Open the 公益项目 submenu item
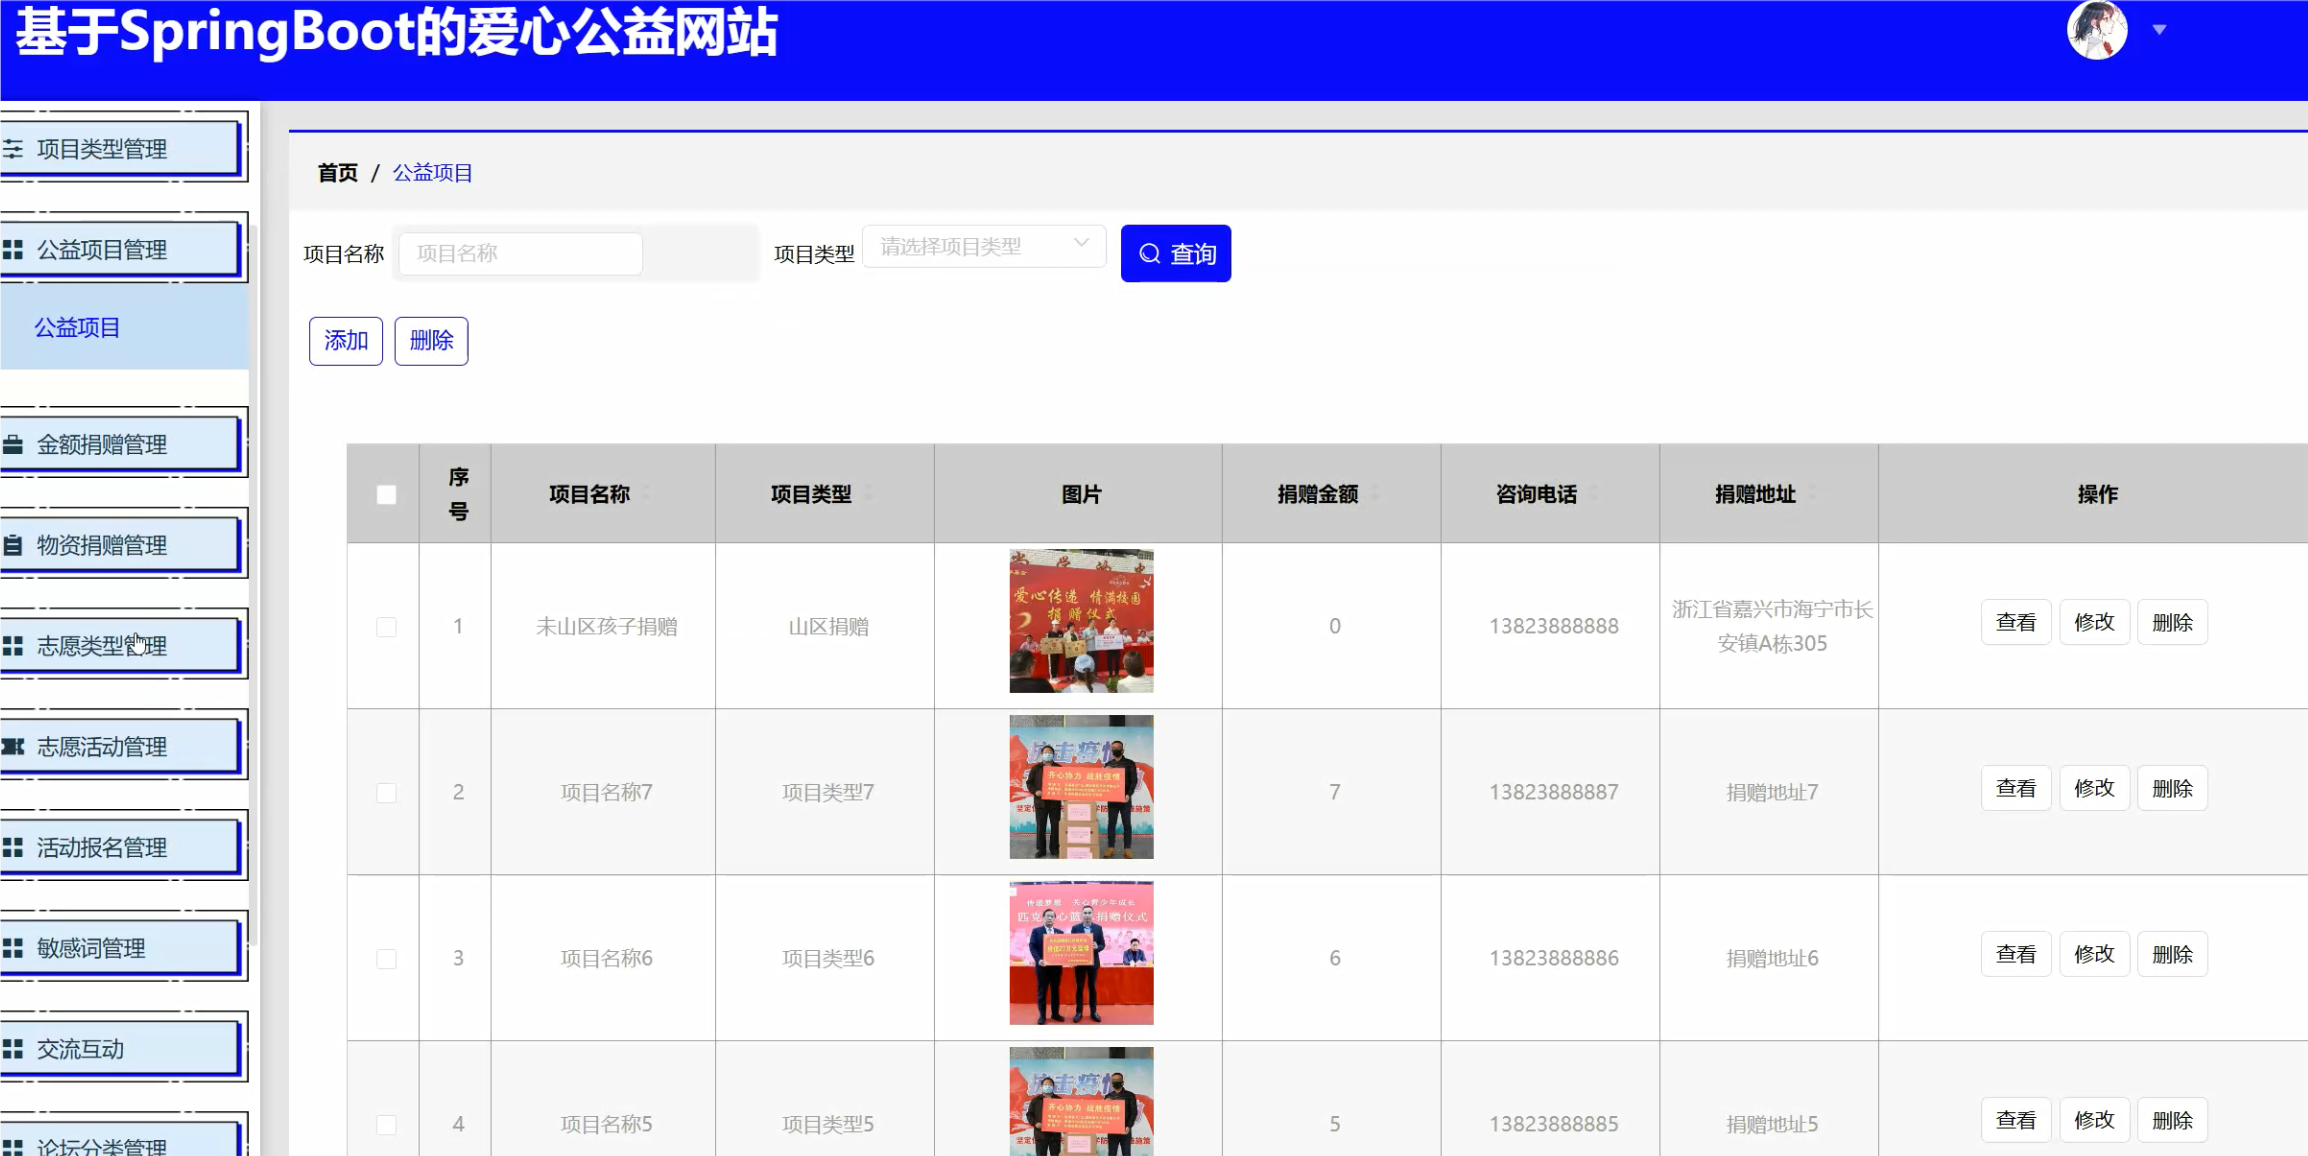 click(x=78, y=328)
